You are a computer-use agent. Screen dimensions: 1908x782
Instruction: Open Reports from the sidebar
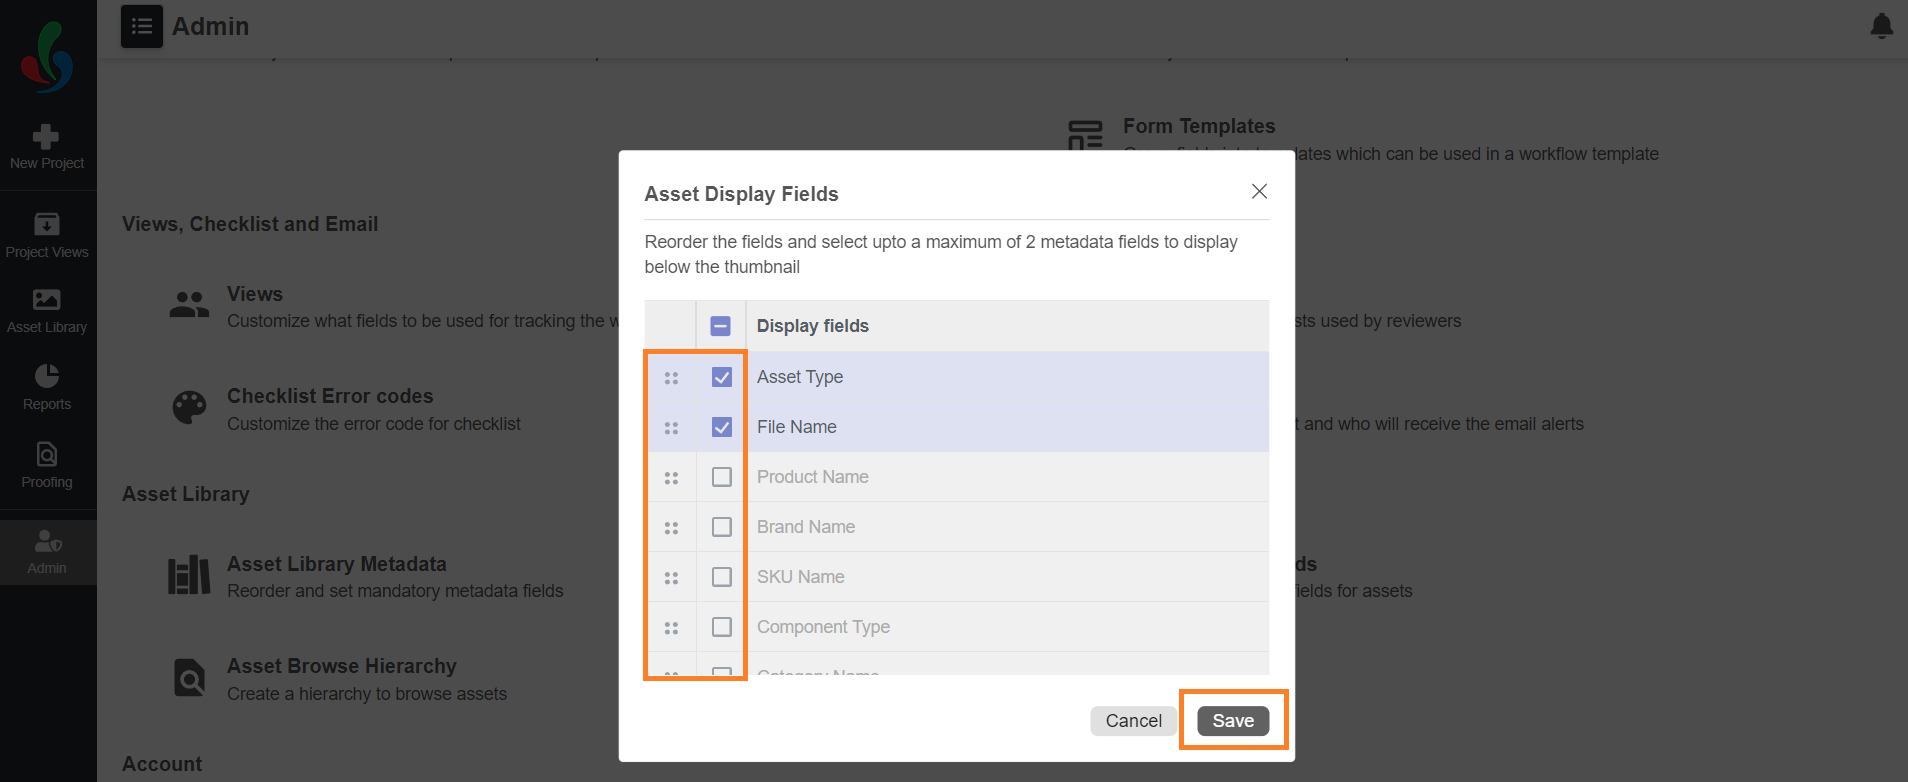[47, 388]
